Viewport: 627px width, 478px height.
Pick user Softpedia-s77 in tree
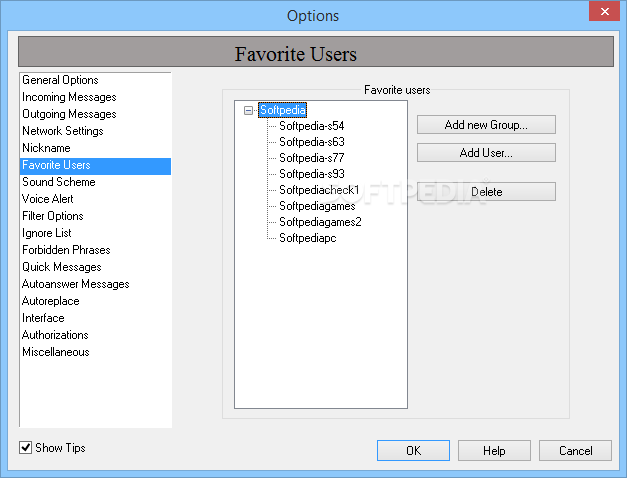pyautogui.click(x=312, y=158)
